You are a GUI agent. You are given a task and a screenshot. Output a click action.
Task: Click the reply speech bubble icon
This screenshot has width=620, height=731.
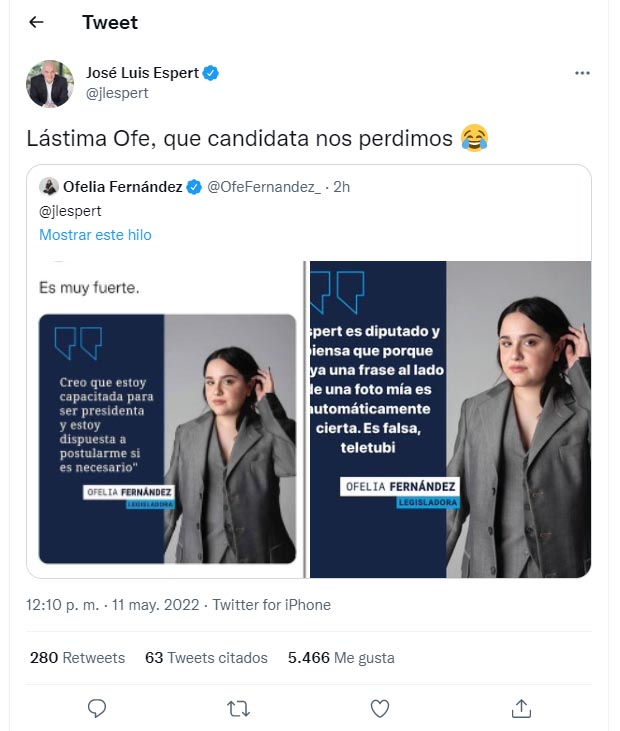97,709
